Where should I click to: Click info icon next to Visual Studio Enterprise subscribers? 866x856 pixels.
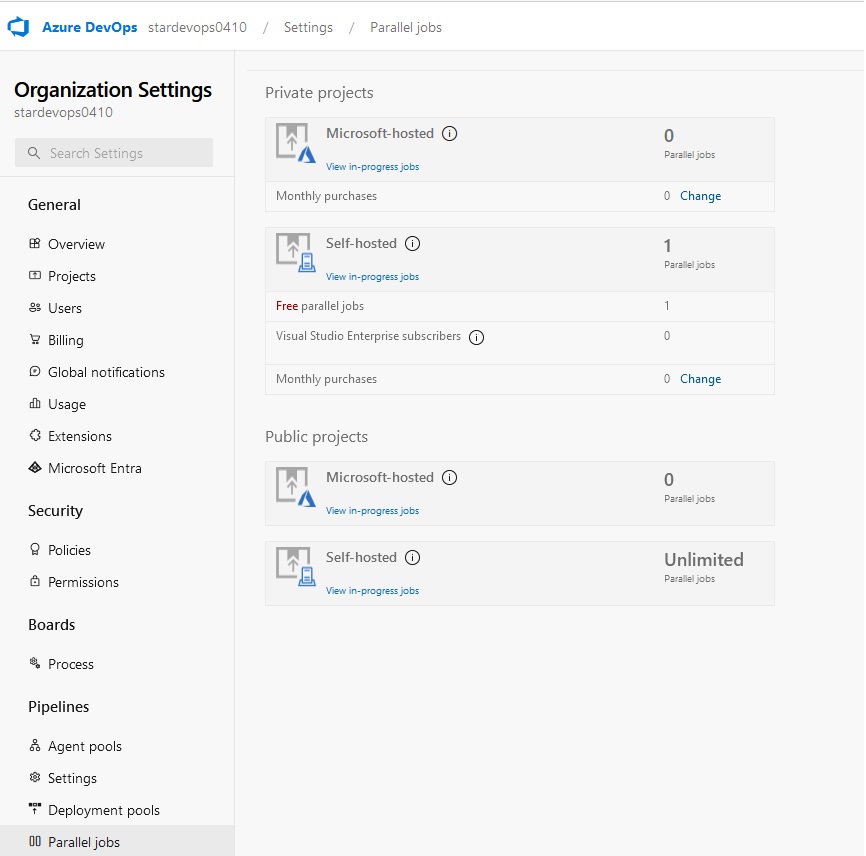click(x=477, y=337)
